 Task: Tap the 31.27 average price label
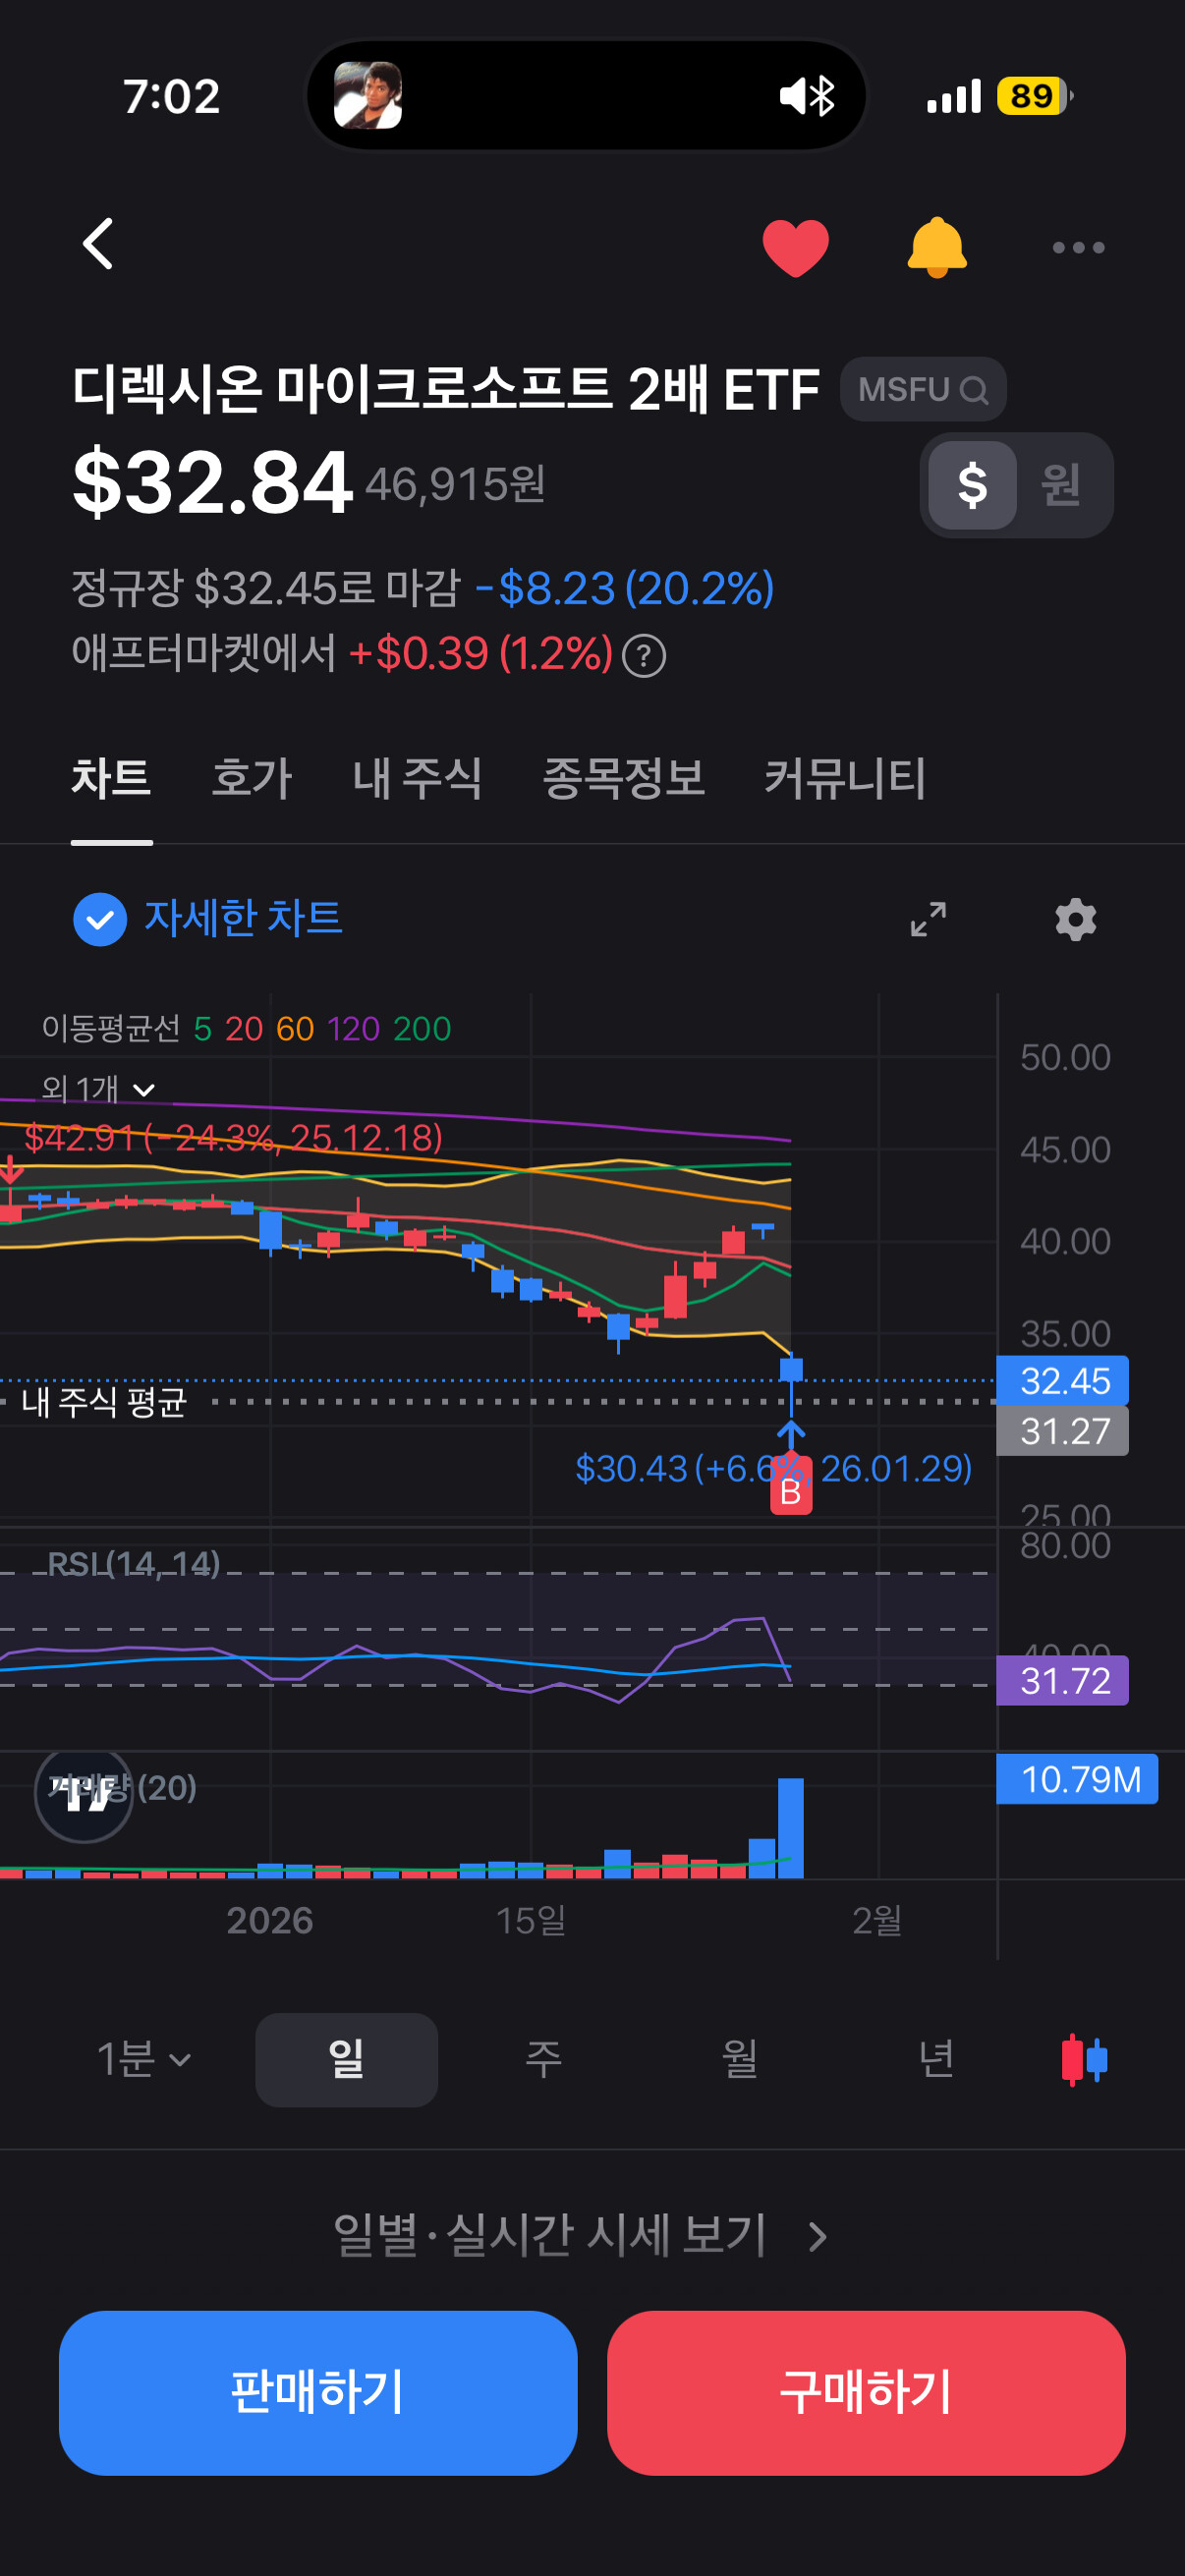(1062, 1431)
